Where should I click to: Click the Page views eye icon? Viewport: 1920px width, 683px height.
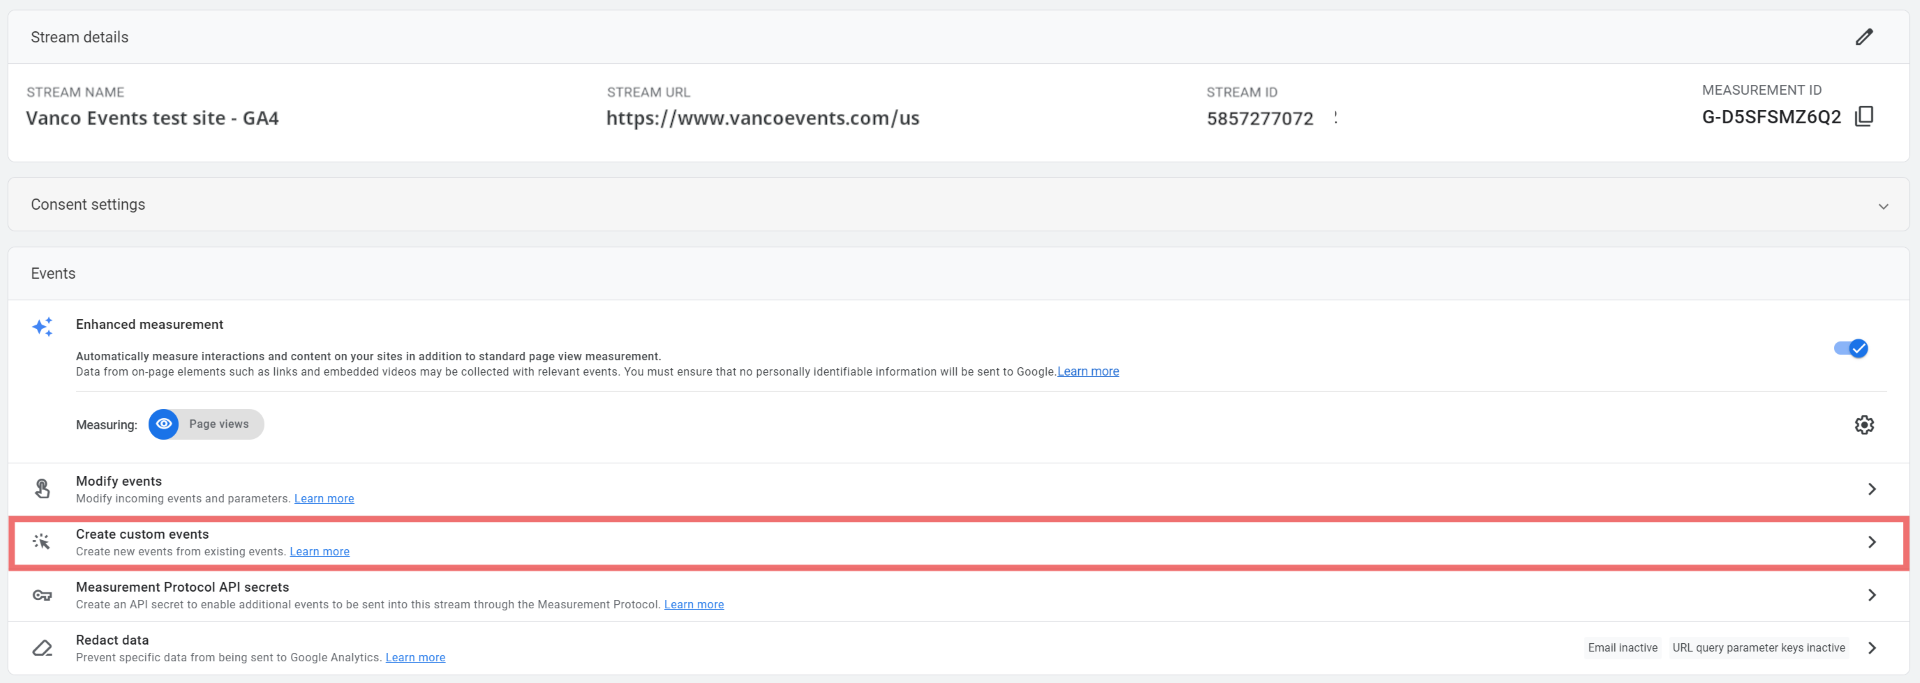164,424
